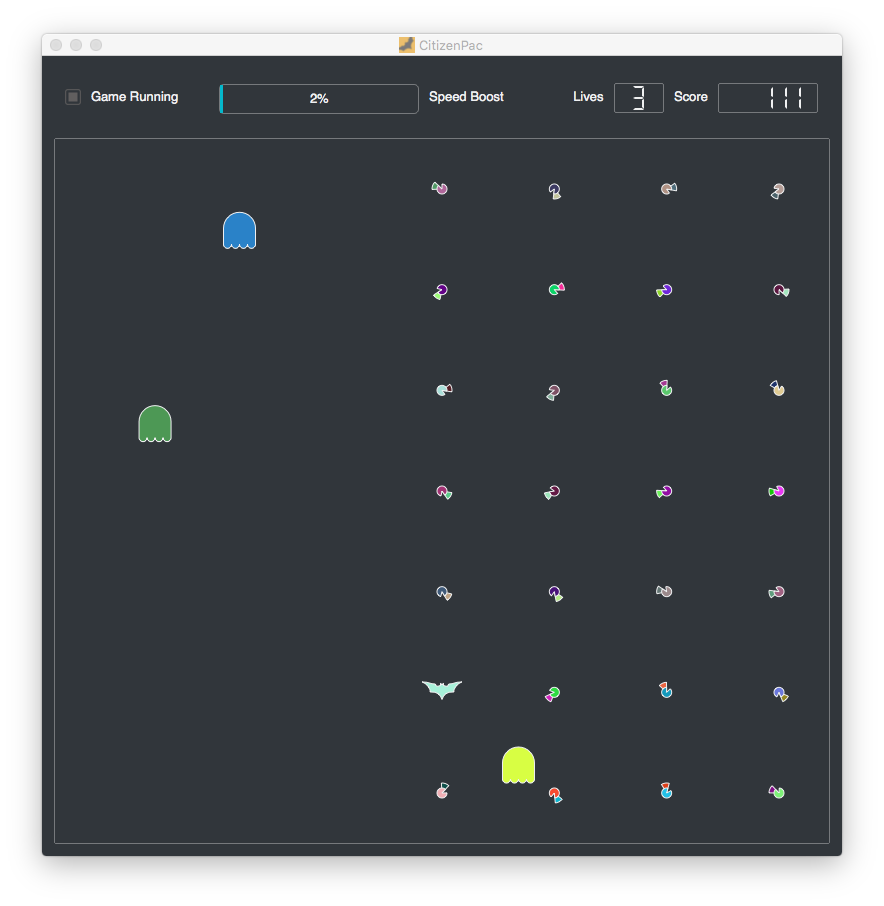Select the pale pink pac-man with teal wedge
The image size is (884, 906).
(442, 791)
